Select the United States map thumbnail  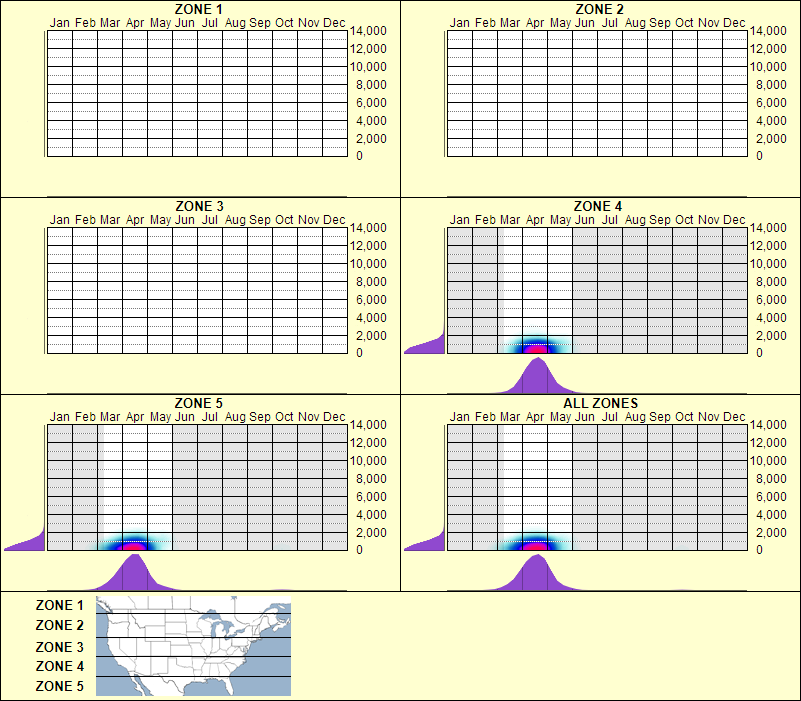(192, 647)
